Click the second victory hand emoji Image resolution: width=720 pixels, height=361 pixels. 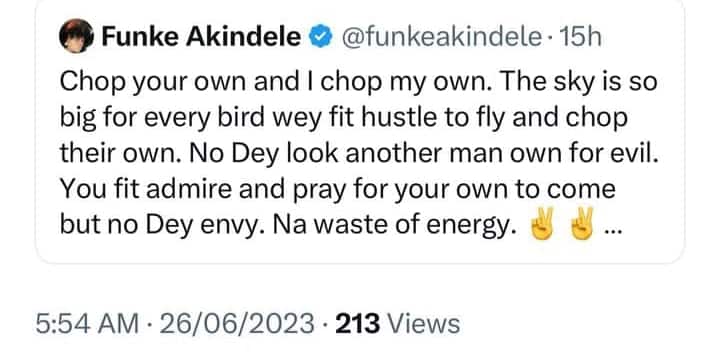coord(582,224)
